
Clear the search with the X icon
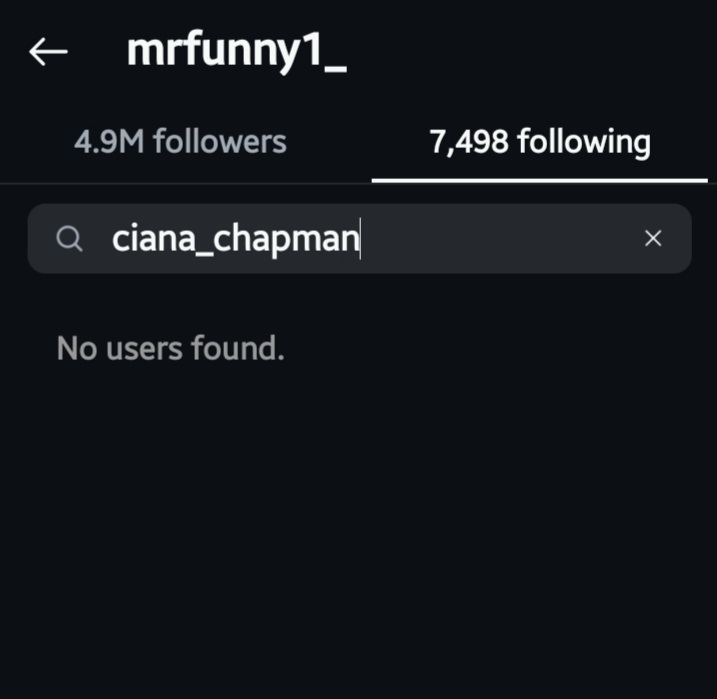(x=653, y=238)
